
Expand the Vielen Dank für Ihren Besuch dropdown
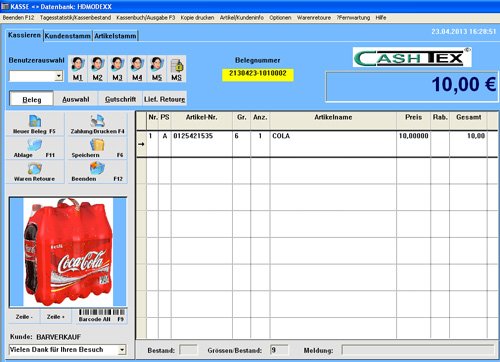tap(122, 350)
